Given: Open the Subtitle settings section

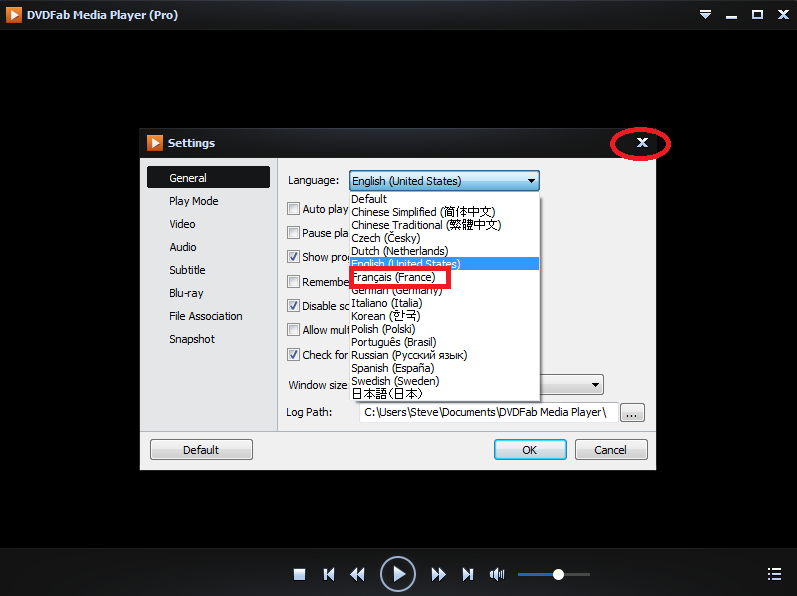Looking at the screenshot, I should click(187, 270).
